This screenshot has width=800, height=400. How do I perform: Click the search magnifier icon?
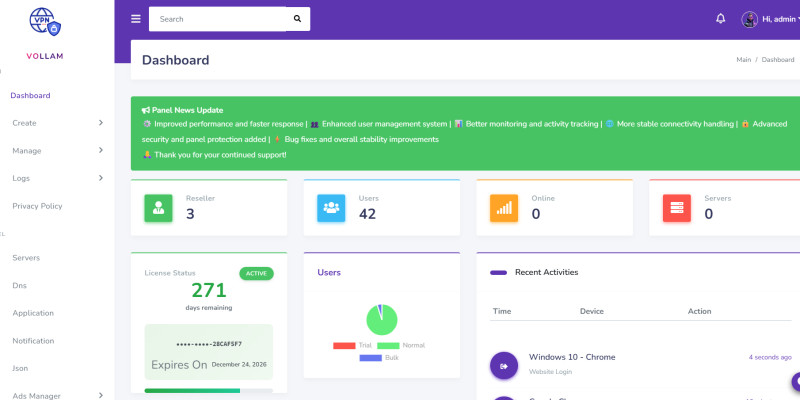pyautogui.click(x=297, y=19)
